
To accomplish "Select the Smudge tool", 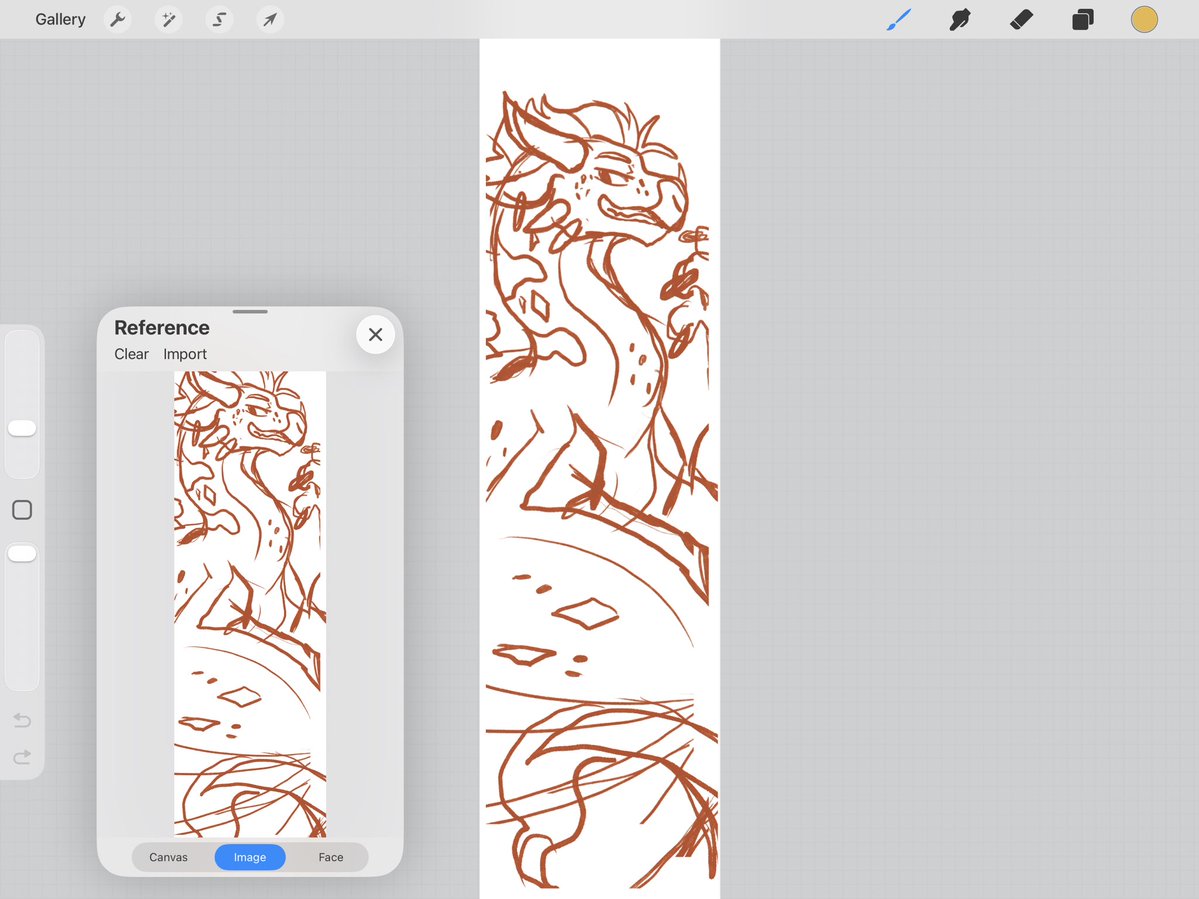I will [960, 19].
